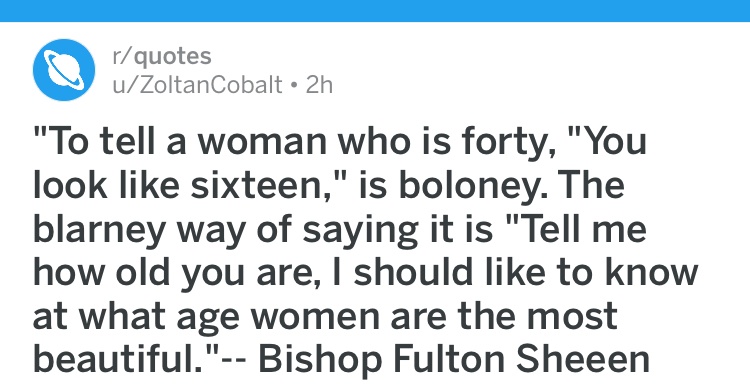Open u/ZoltanCobalt's user profile

[197, 85]
